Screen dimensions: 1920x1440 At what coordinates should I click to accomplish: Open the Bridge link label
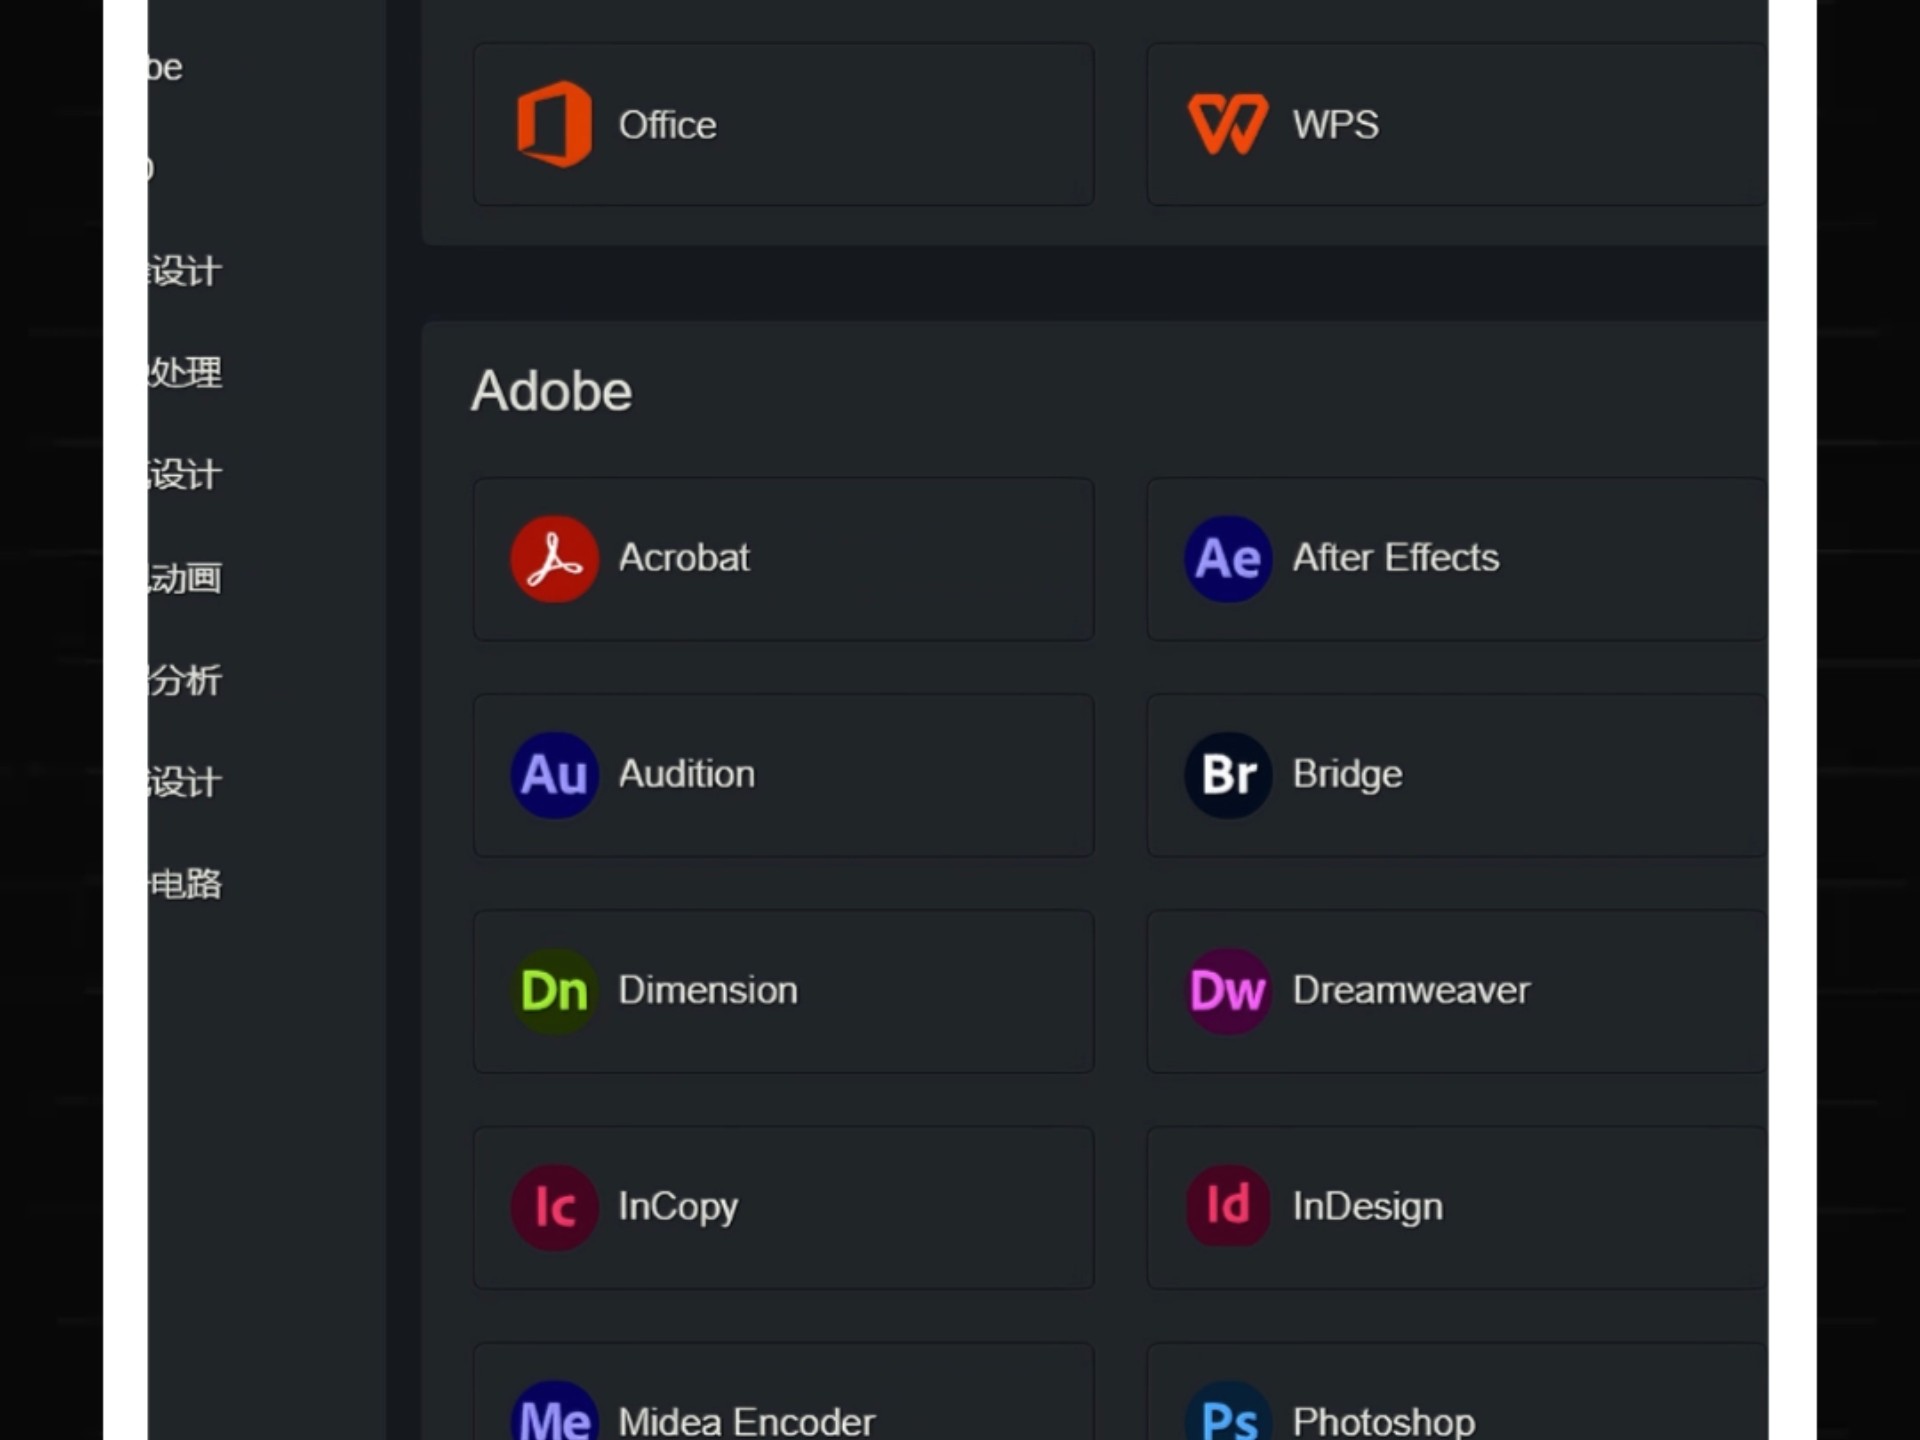click(x=1347, y=775)
